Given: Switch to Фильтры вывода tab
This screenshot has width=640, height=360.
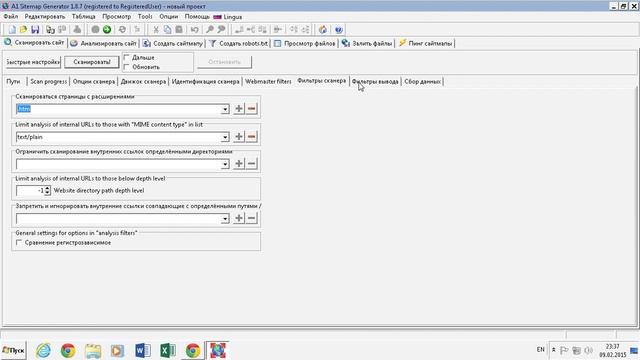Looking at the screenshot, I should tap(375, 82).
